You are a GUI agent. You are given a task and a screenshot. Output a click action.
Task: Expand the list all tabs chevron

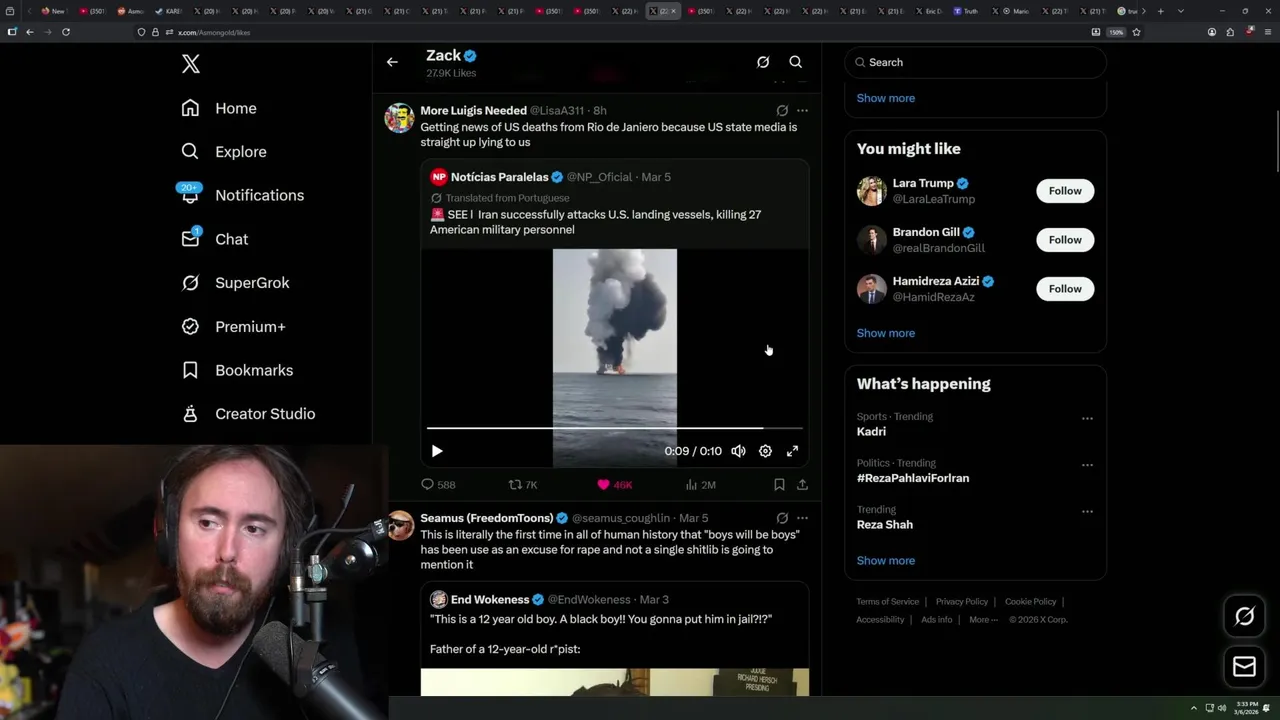[x=1181, y=11]
